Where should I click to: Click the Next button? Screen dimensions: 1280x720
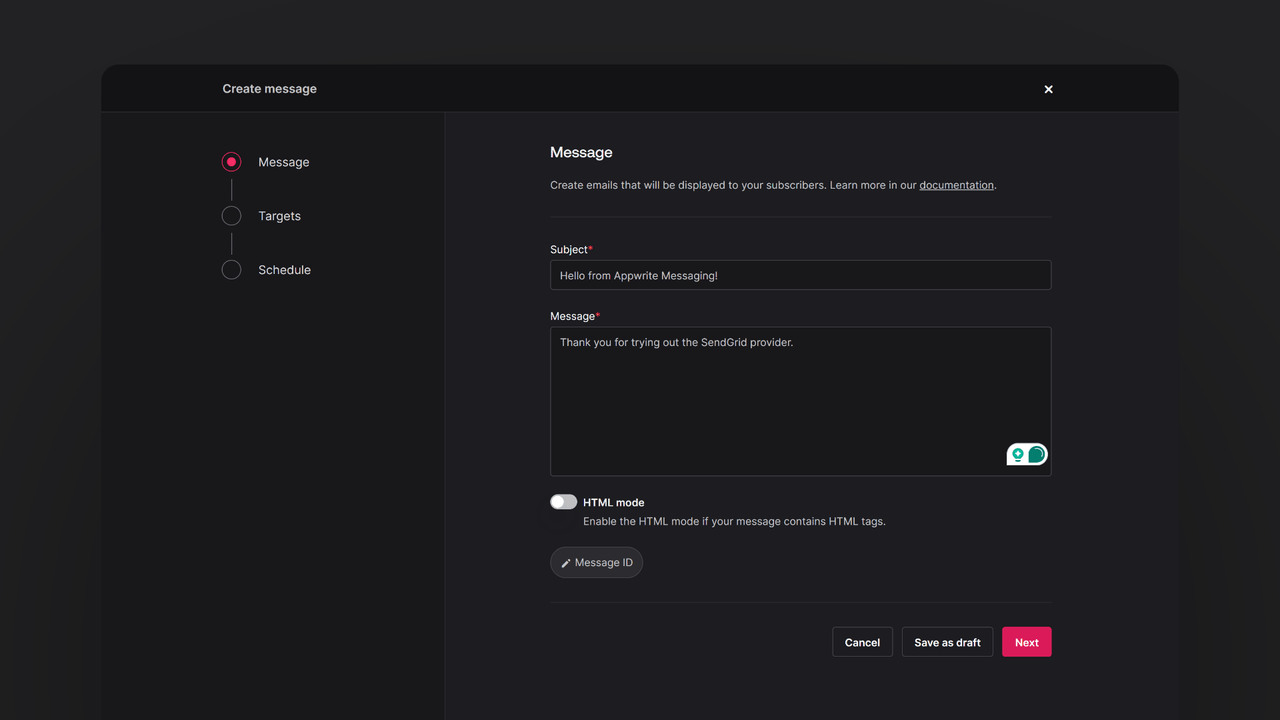pyautogui.click(x=1027, y=642)
